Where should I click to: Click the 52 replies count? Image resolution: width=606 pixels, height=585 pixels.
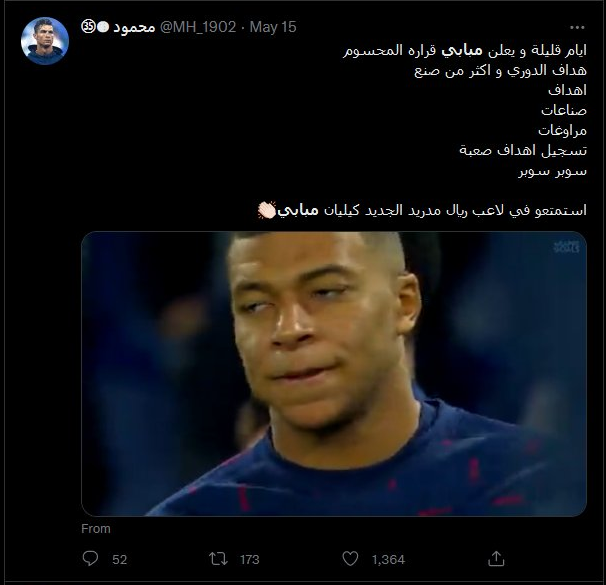pyautogui.click(x=119, y=559)
